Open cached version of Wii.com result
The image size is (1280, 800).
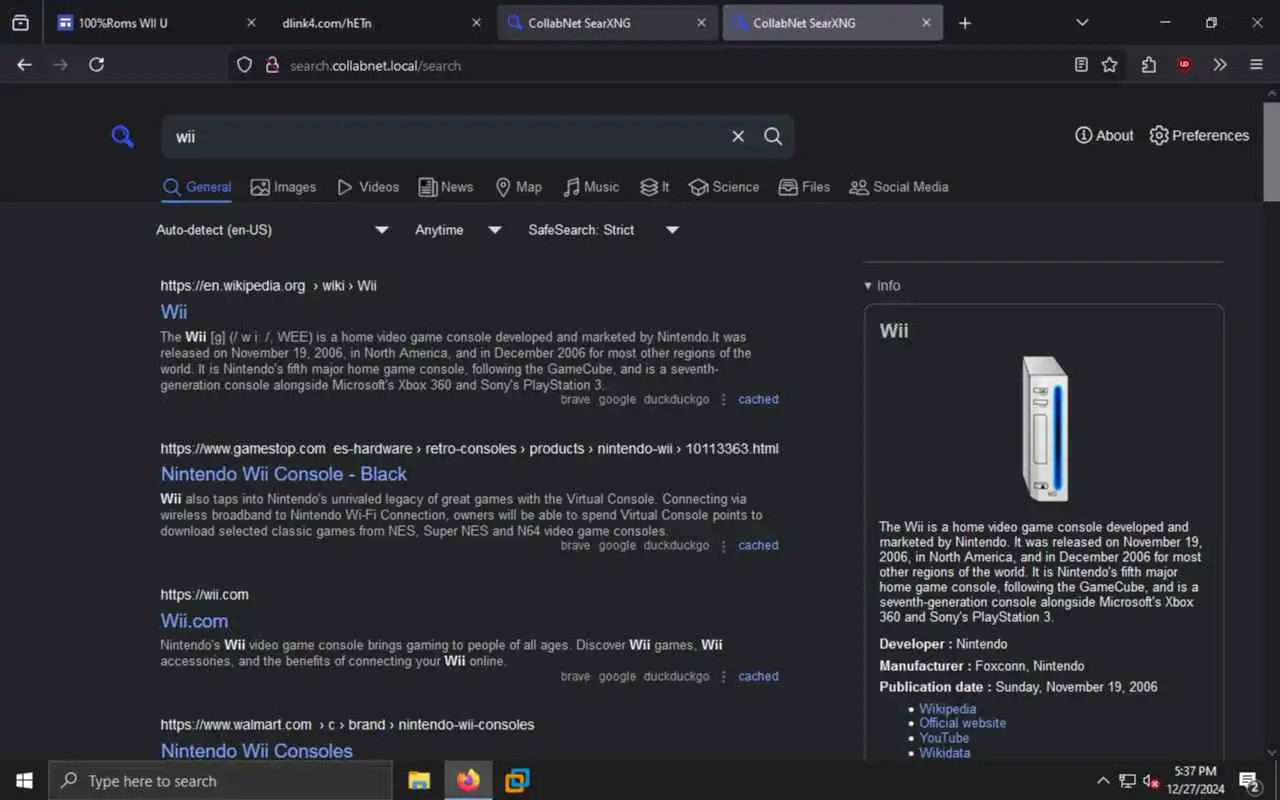(758, 676)
